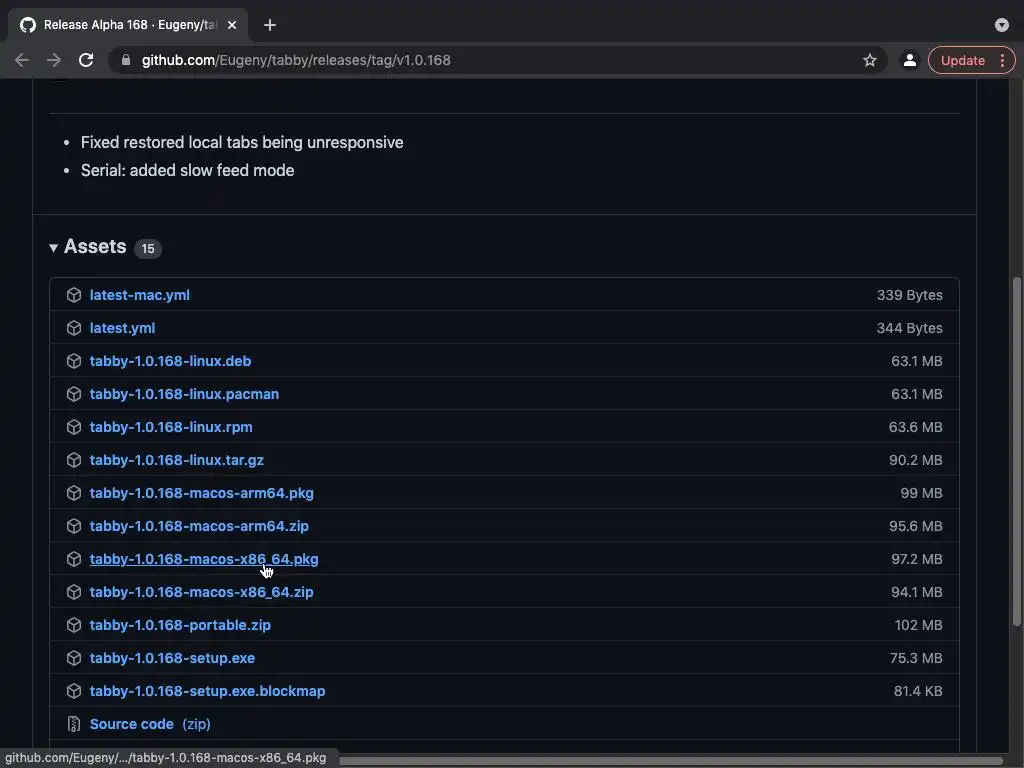Download tabby-1.0.168-macos-x86_64.zip
The height and width of the screenshot is (768, 1024).
pos(202,592)
